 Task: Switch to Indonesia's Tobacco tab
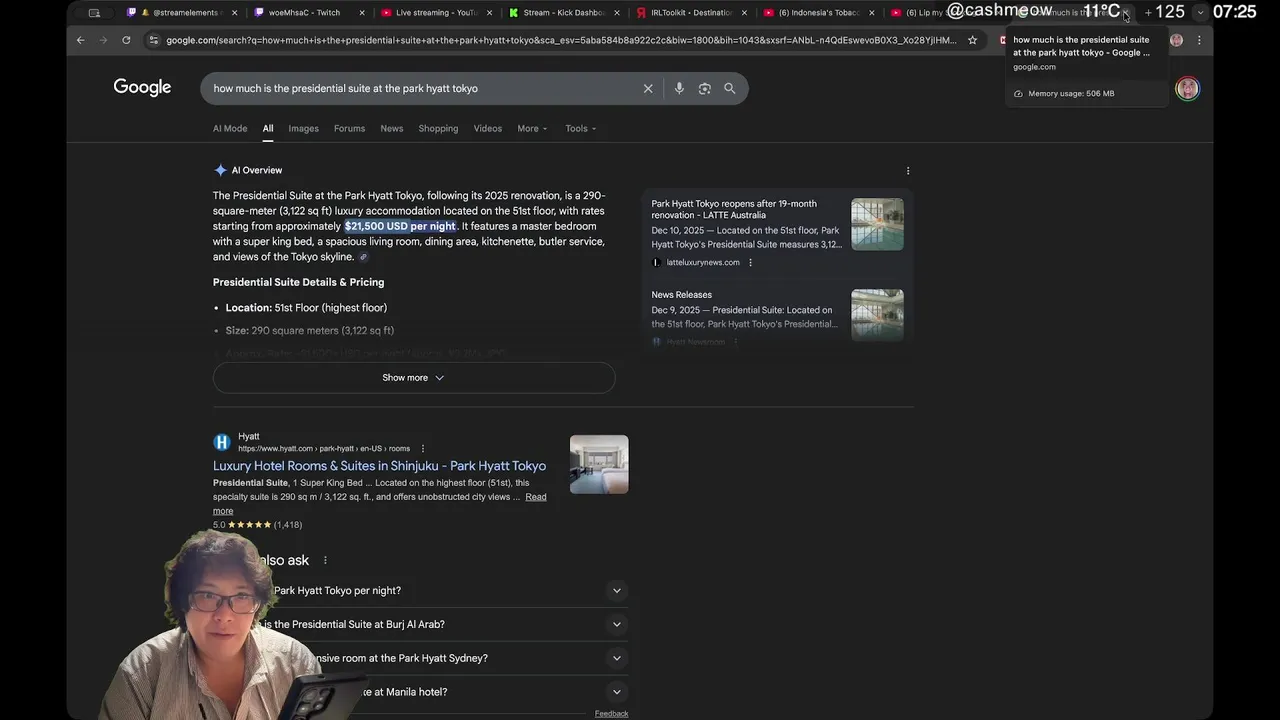817,13
